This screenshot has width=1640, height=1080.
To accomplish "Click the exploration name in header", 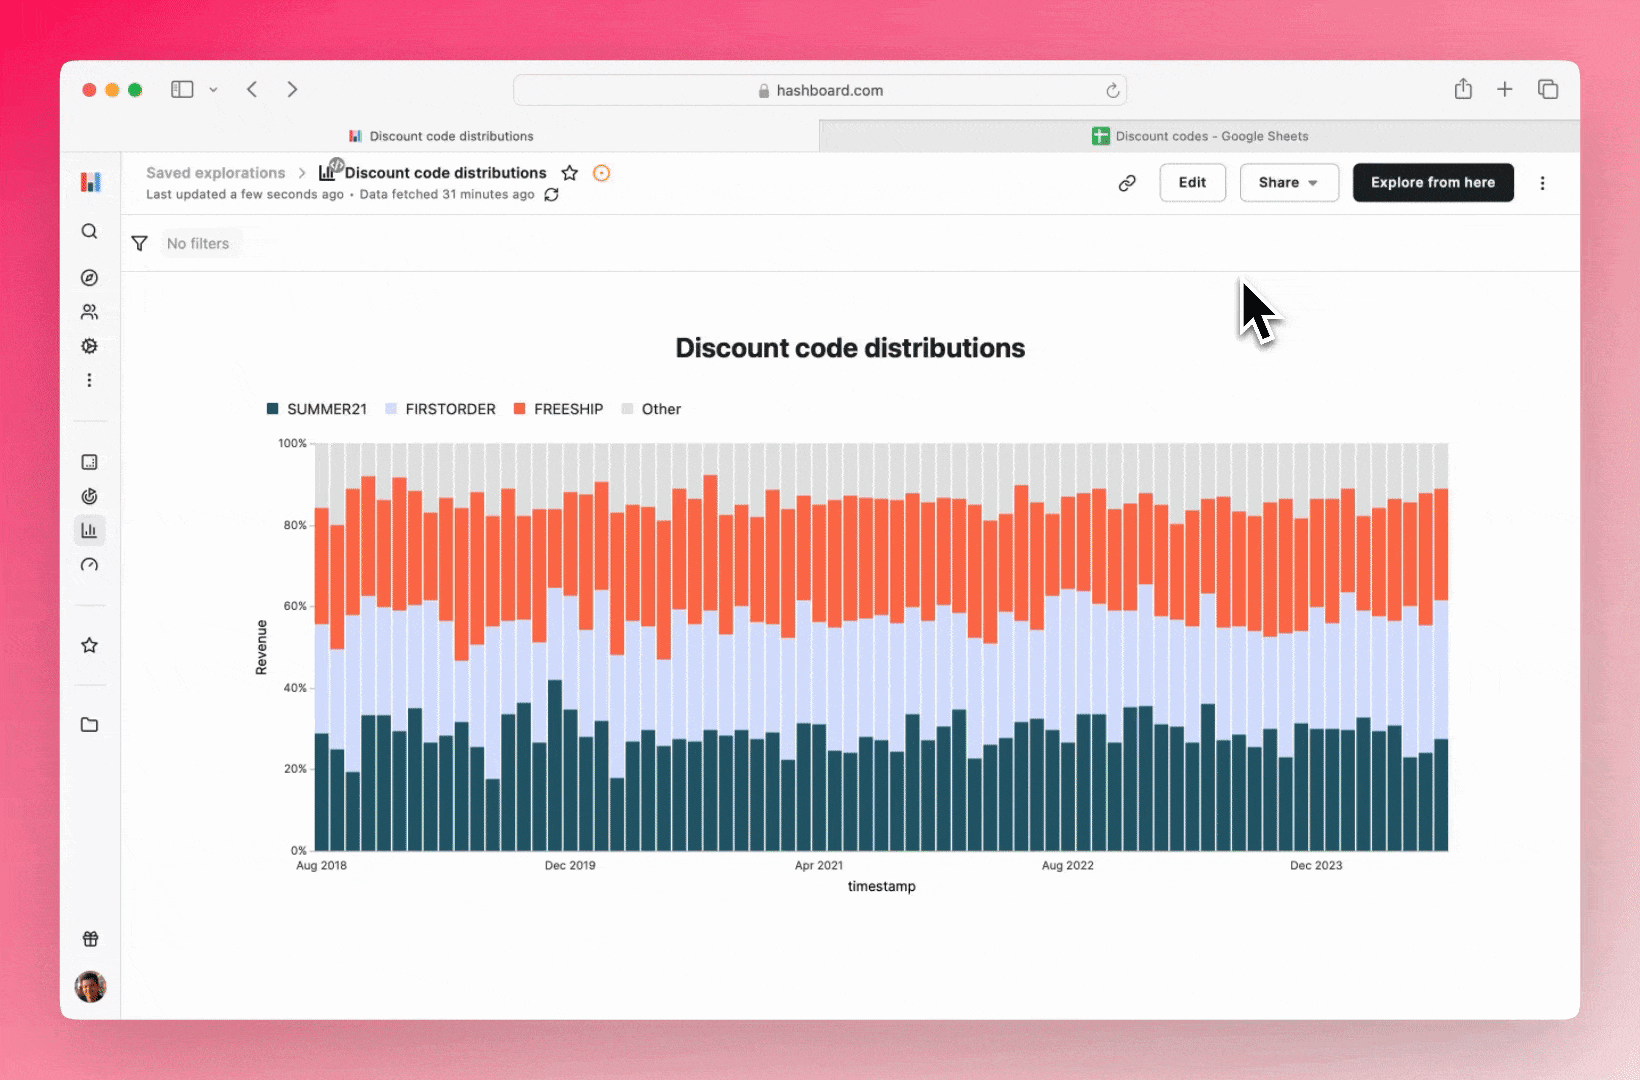I will coord(446,173).
